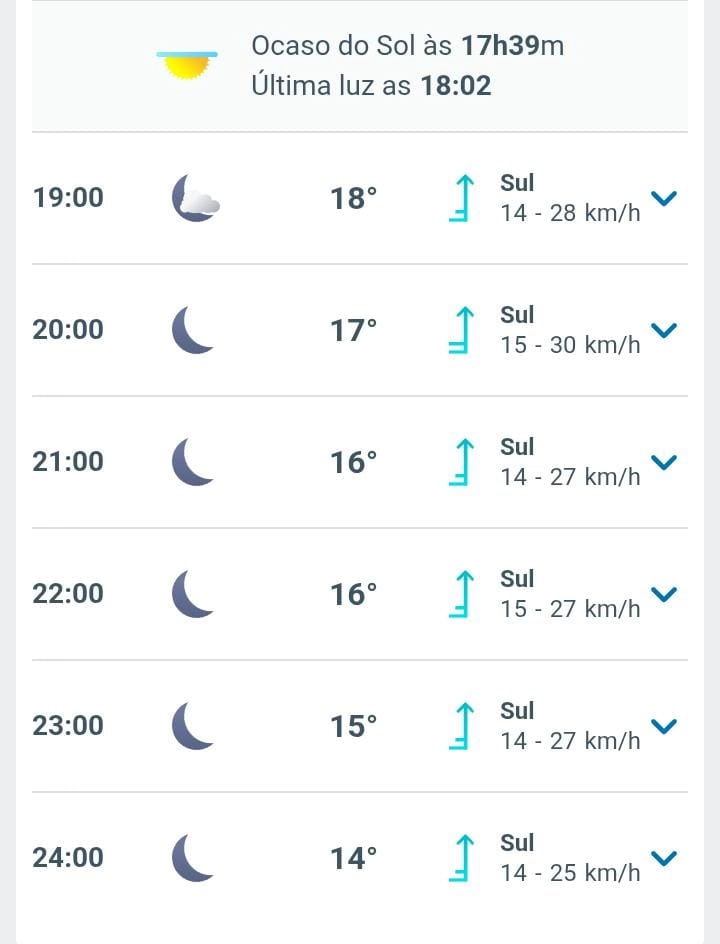Screen dimensions: 720x944
Task: Click the wind direction arrow at 23:00
Action: [x=461, y=726]
